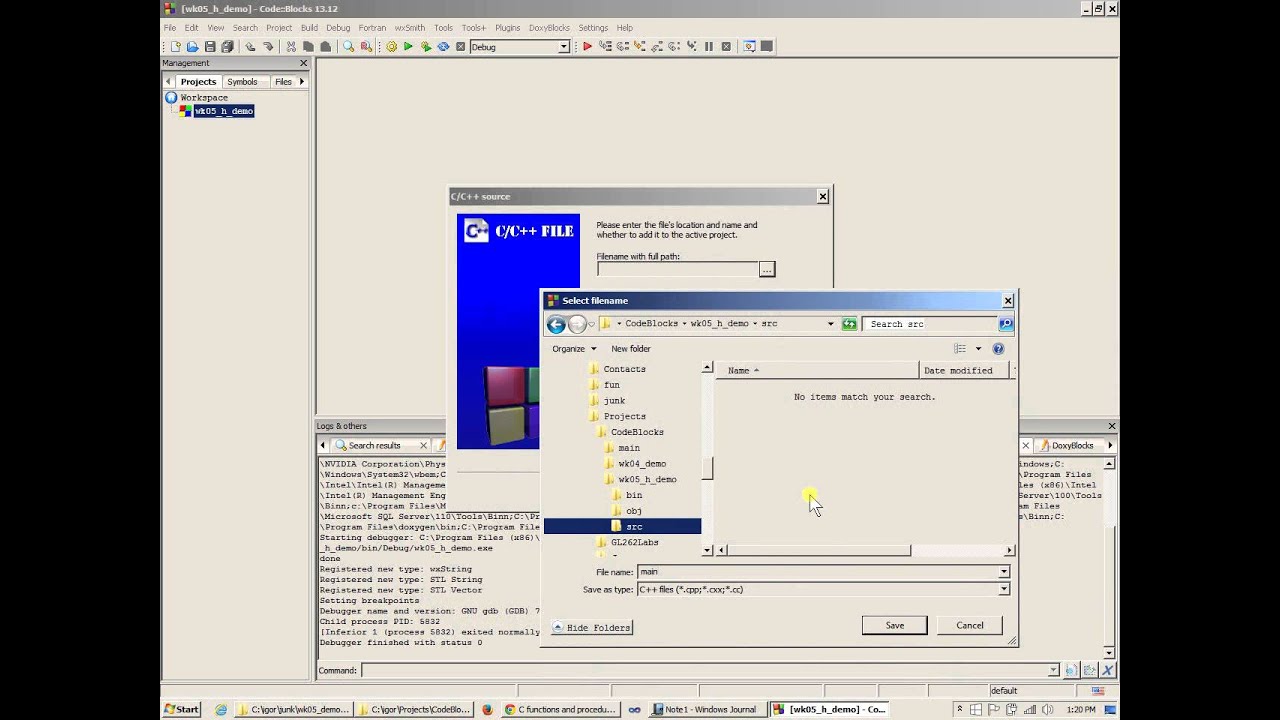The height and width of the screenshot is (720, 1280).
Task: Click the Save all files toolbar icon
Action: pyautogui.click(x=227, y=46)
